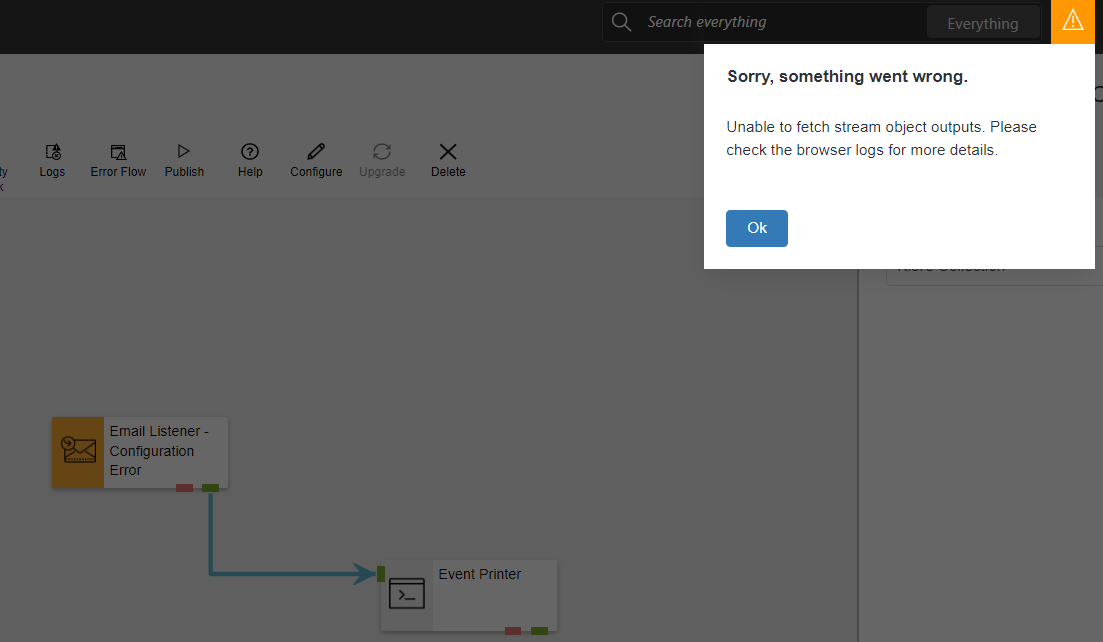Toggle the red error port on Email Listener
This screenshot has width=1103, height=642.
183,487
